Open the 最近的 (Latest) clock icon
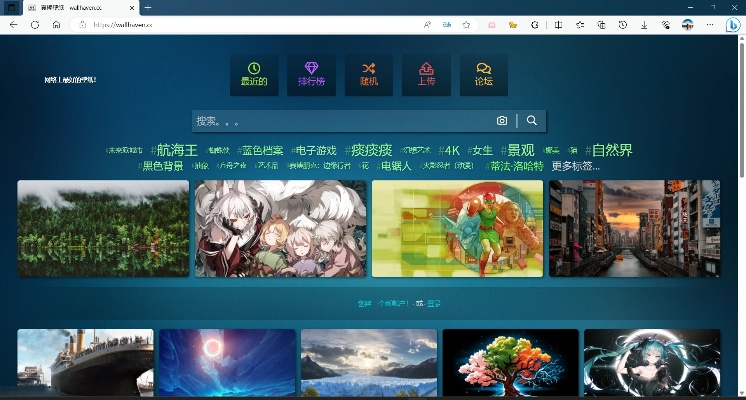 [254, 75]
